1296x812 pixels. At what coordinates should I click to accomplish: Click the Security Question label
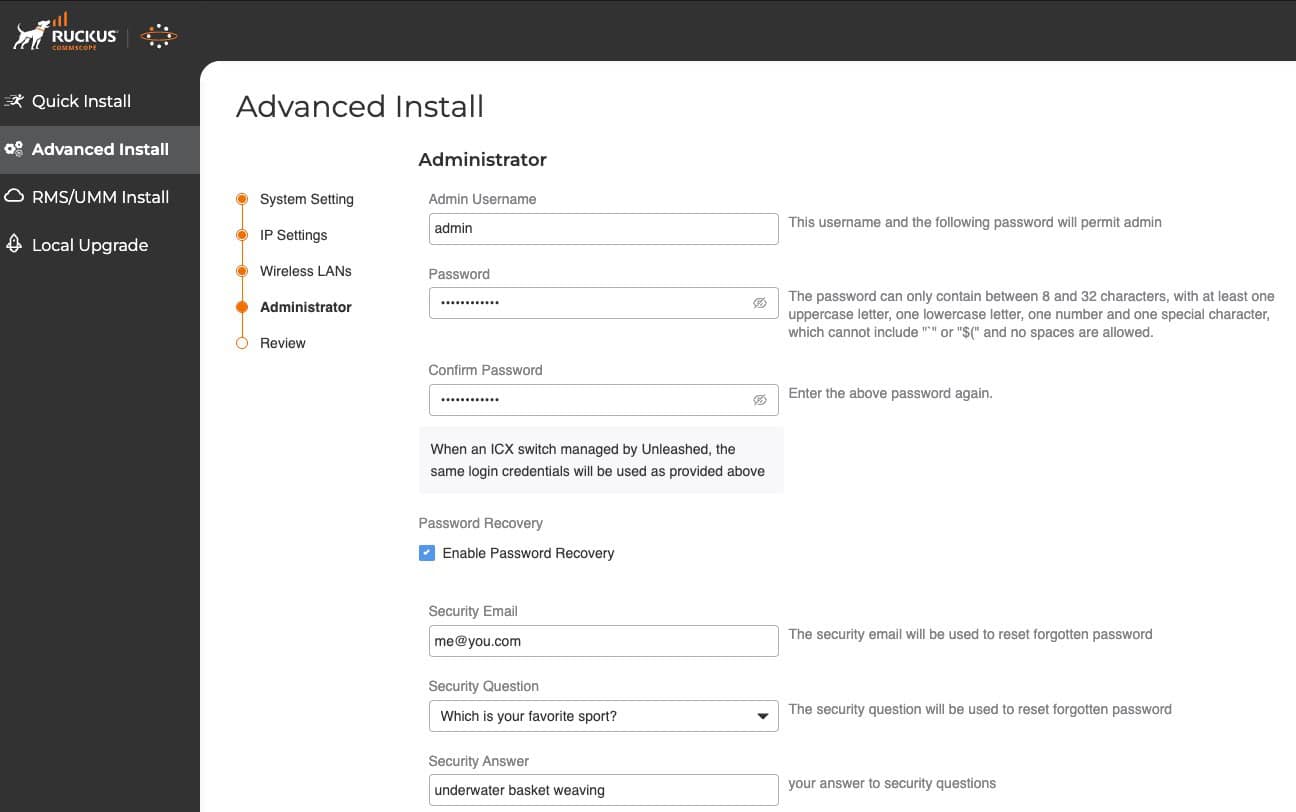[x=484, y=686]
